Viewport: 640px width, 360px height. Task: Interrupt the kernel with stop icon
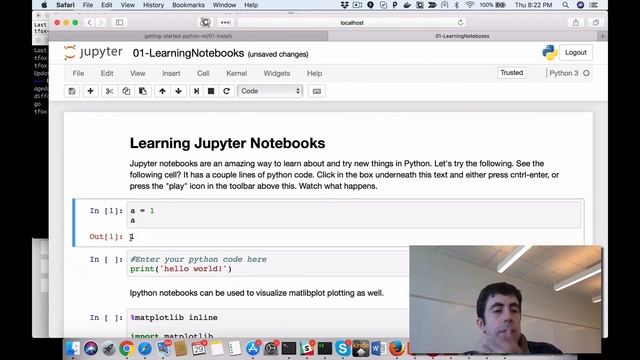pos(211,91)
